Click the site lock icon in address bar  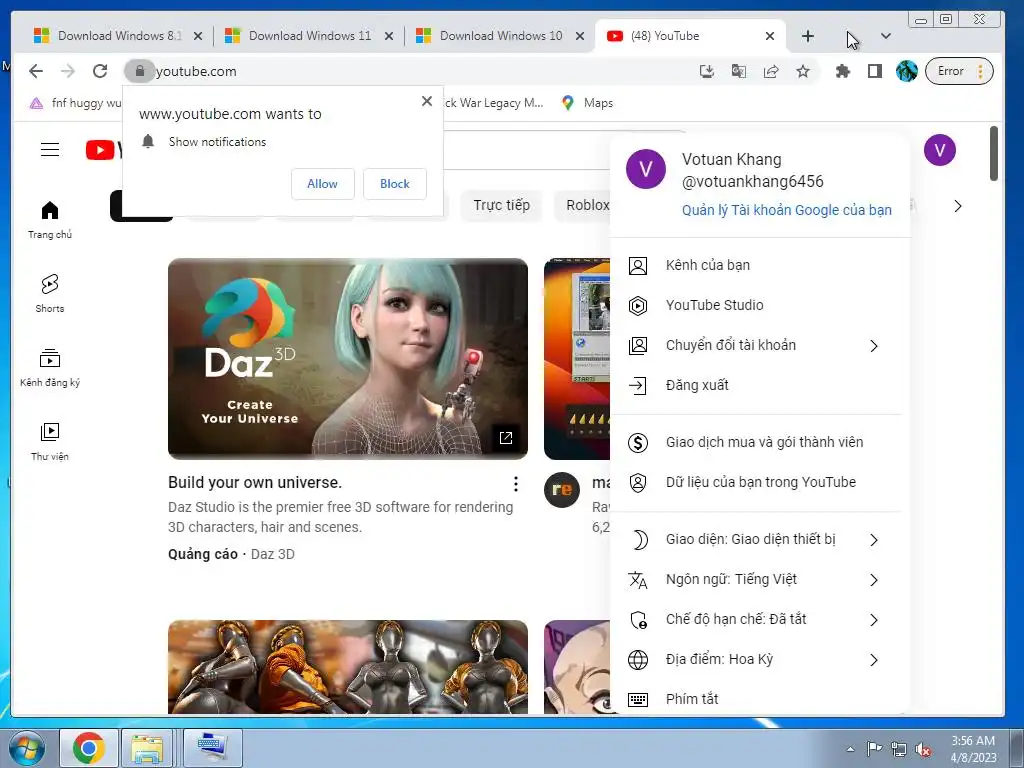coord(139,71)
